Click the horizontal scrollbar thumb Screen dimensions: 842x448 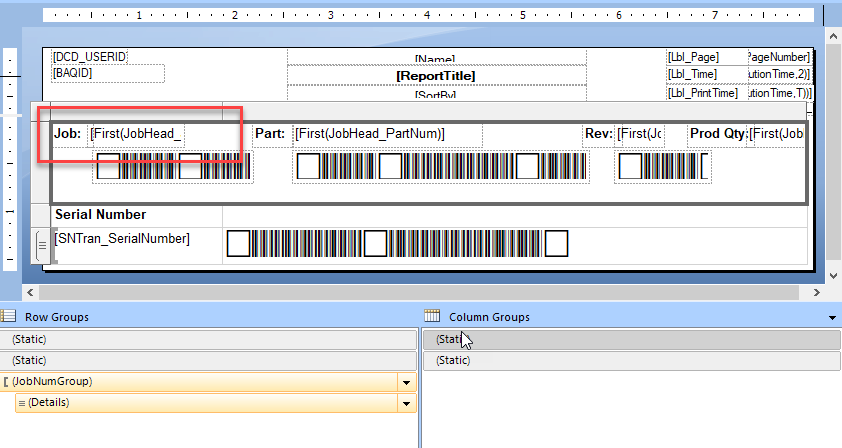coord(419,293)
